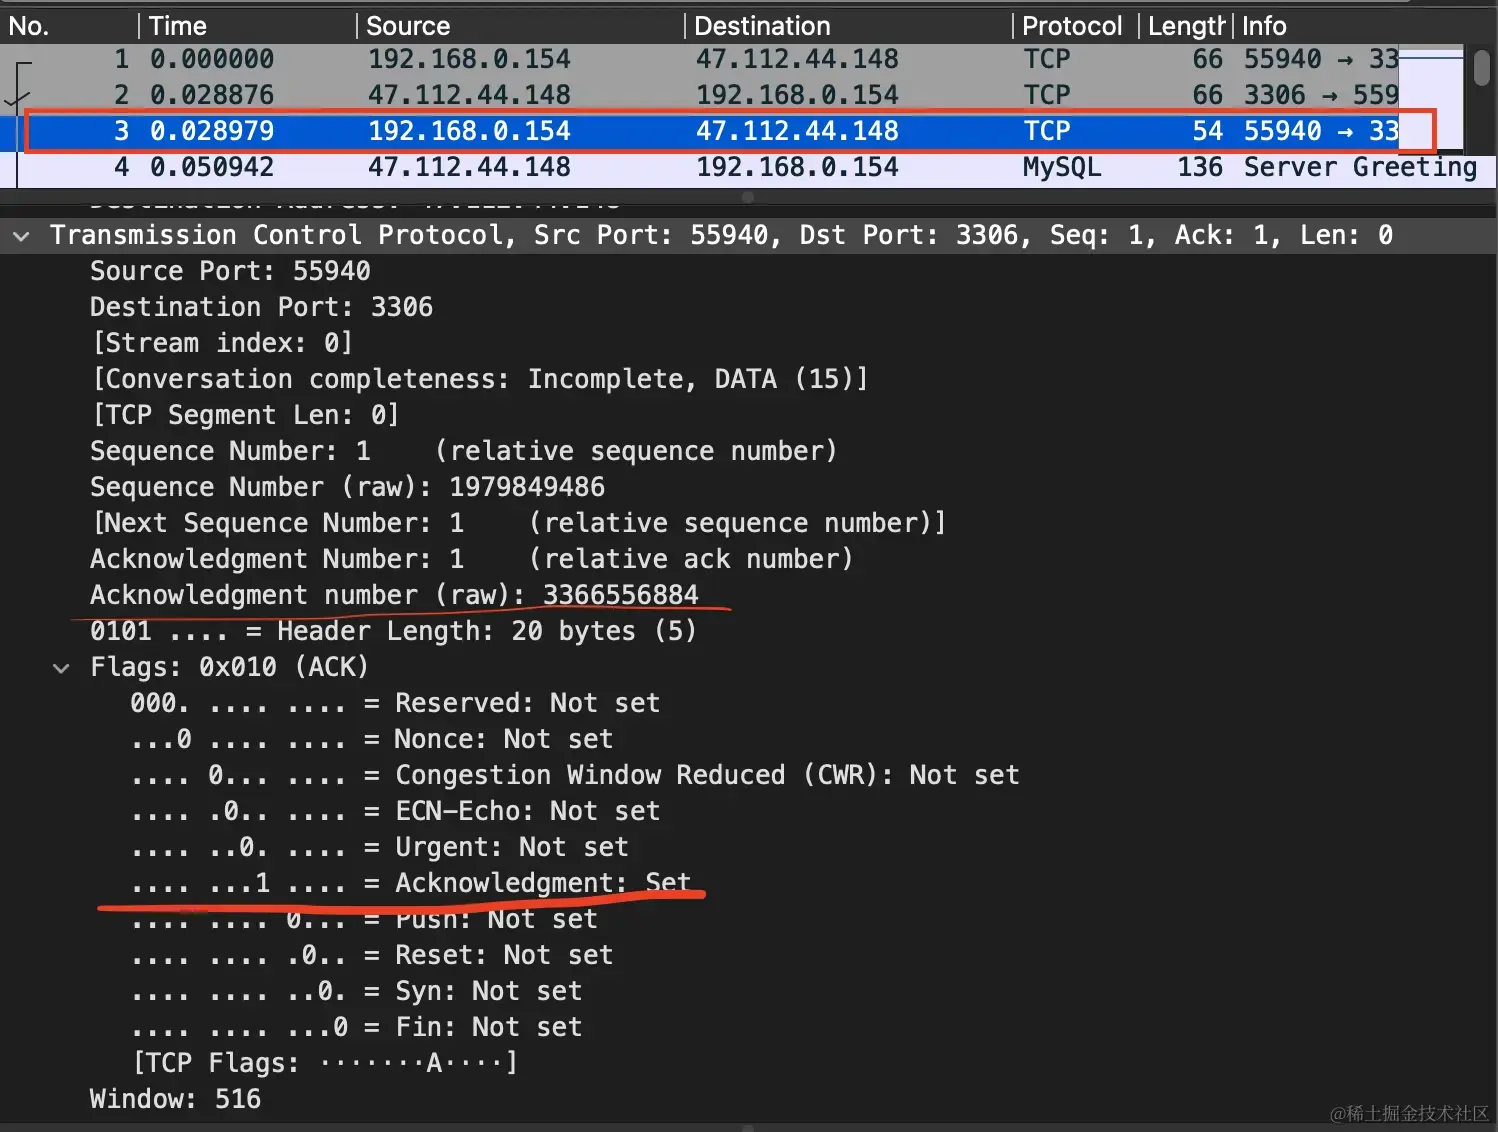Click destination 192.168.0.154 in packet 2

coord(797,95)
